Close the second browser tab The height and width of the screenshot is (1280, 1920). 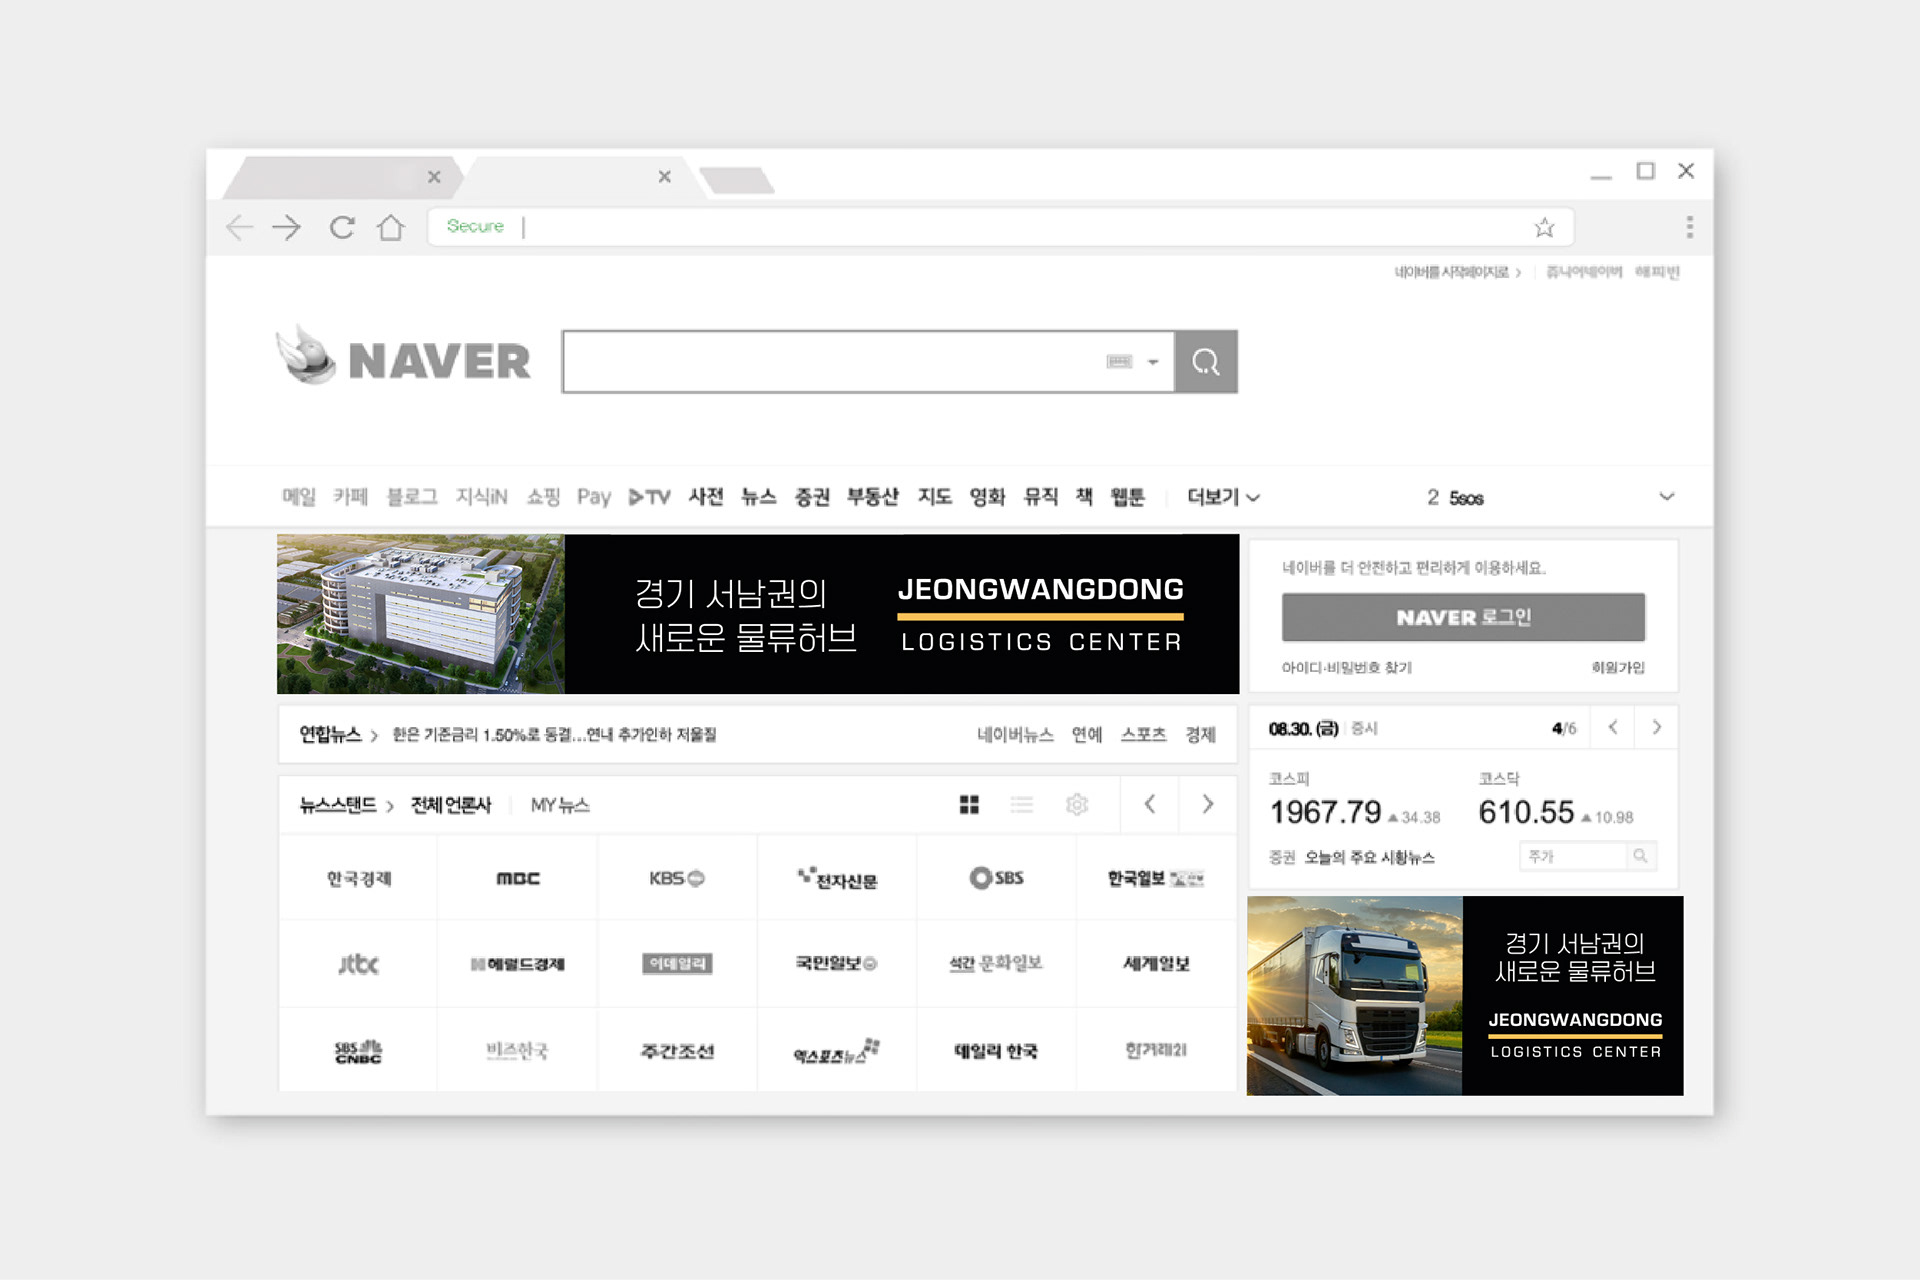coord(665,177)
